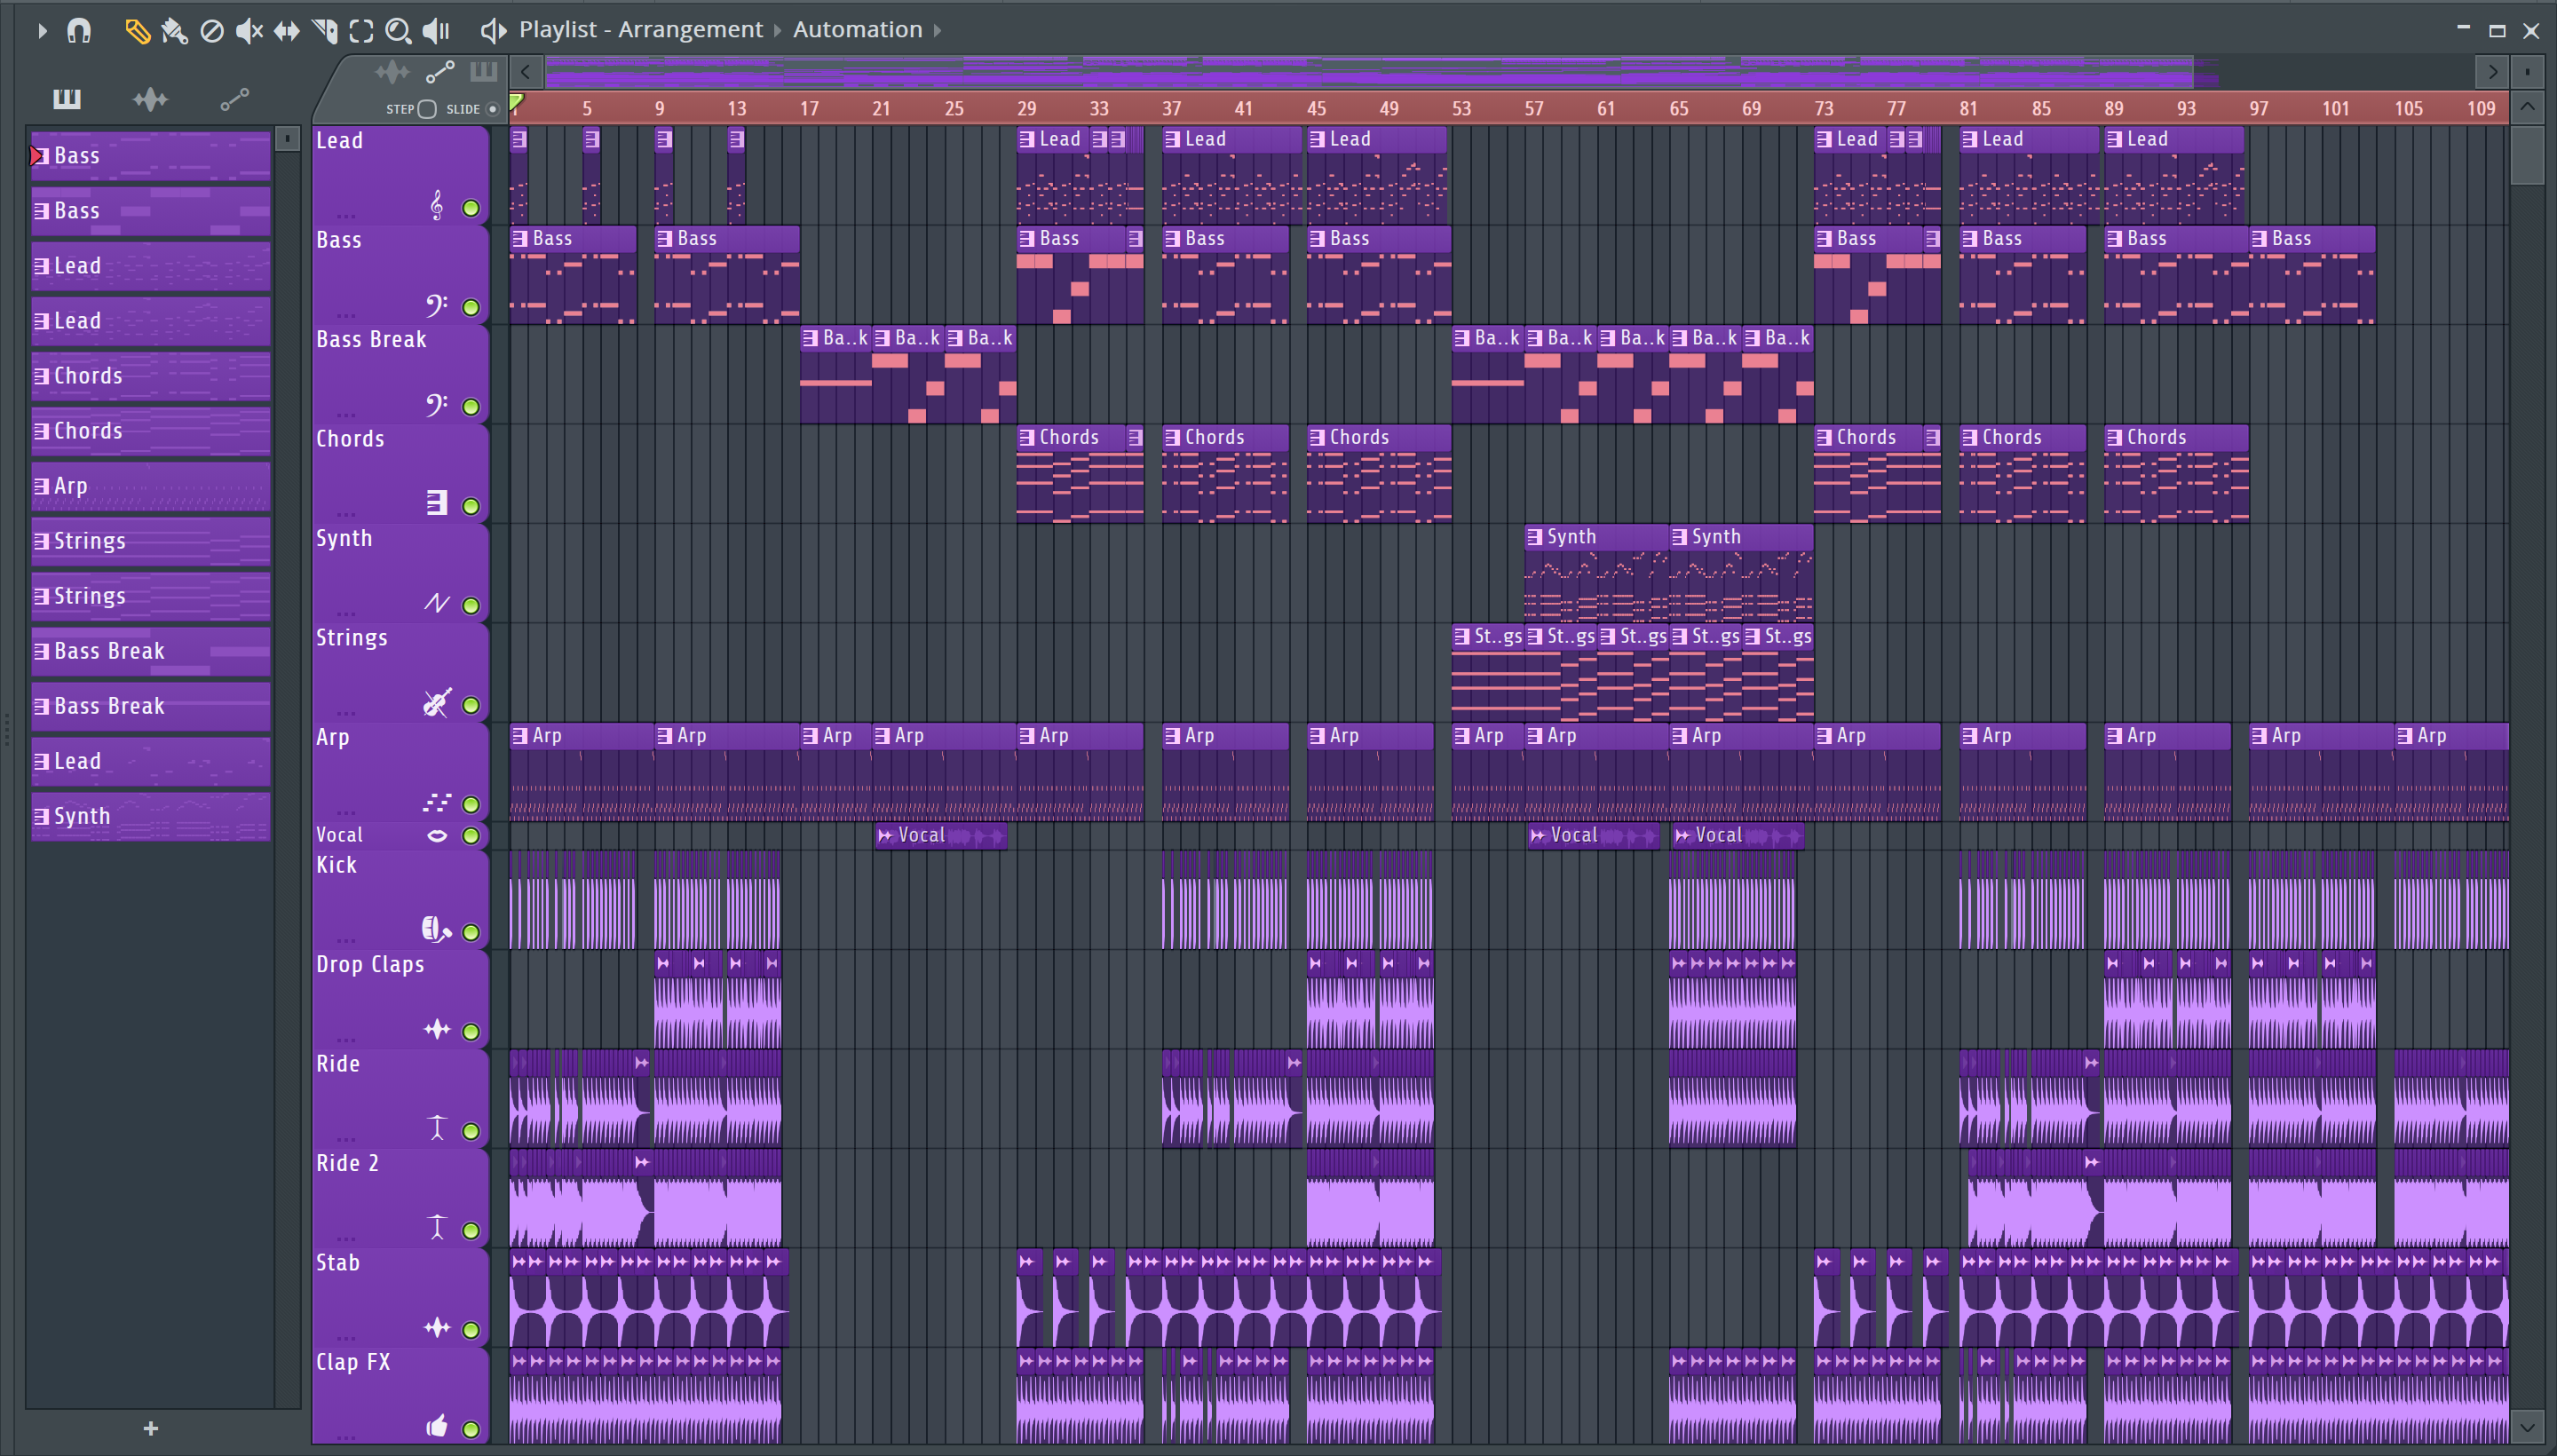Click treble clef icon on Lead track
The width and height of the screenshot is (2557, 1456).
tap(437, 205)
